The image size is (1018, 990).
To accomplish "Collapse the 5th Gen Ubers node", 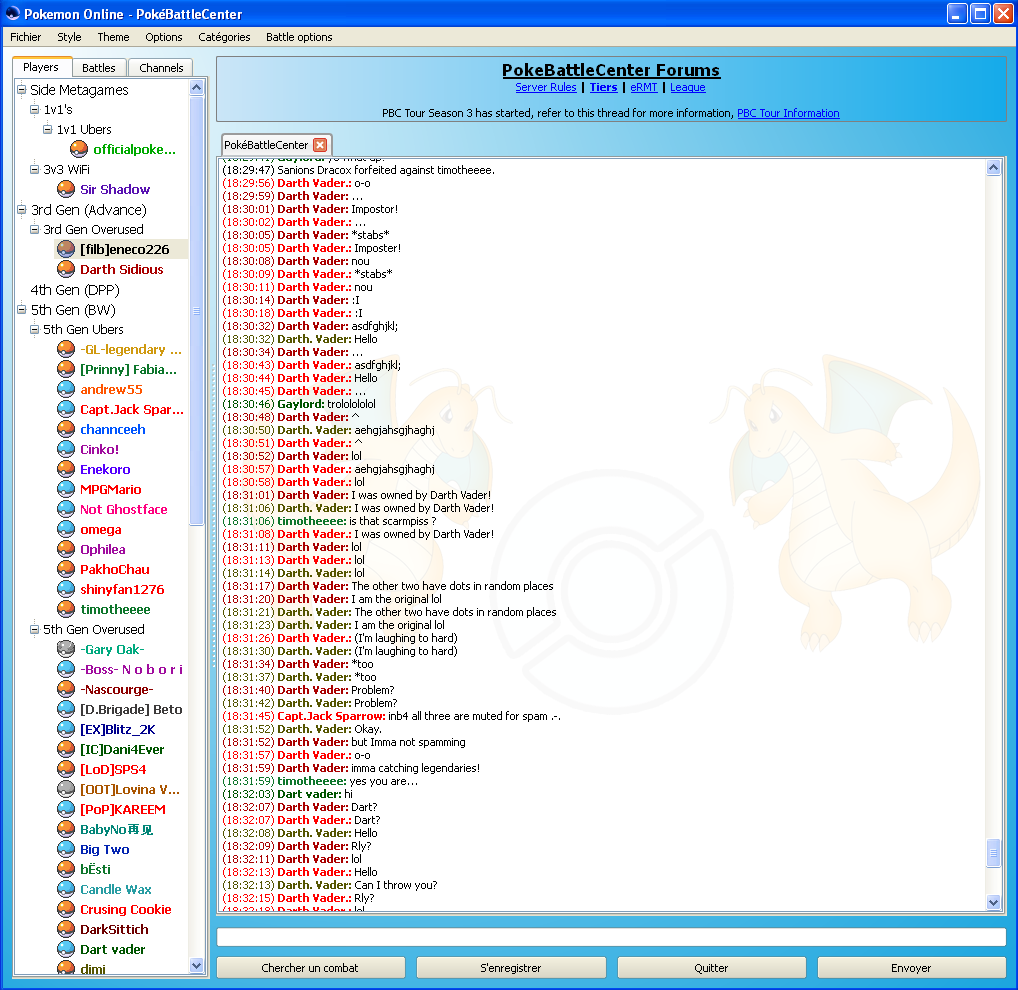I will (x=34, y=329).
